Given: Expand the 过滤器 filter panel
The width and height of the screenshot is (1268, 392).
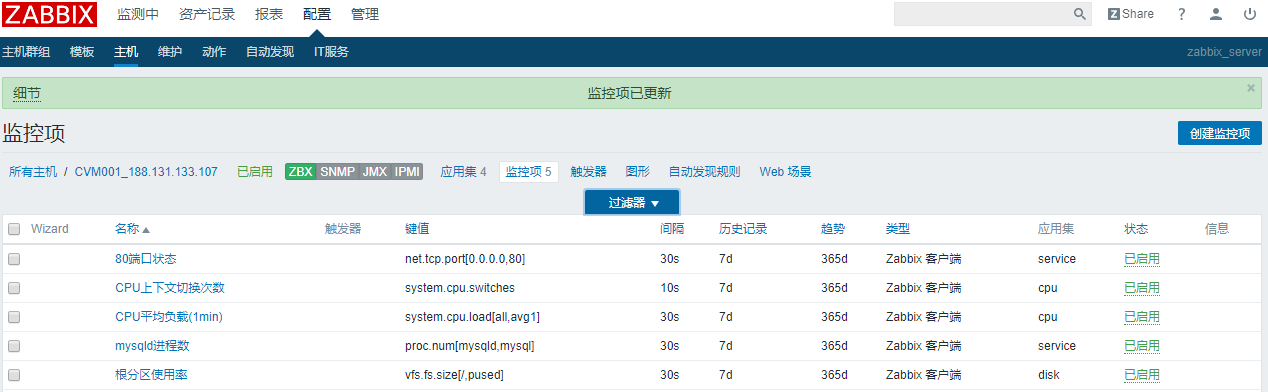Looking at the screenshot, I should coord(633,202).
